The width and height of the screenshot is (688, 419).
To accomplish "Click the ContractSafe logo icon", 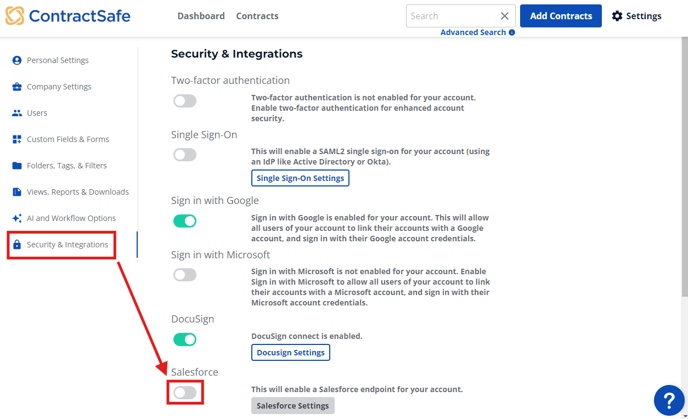I will tap(14, 16).
